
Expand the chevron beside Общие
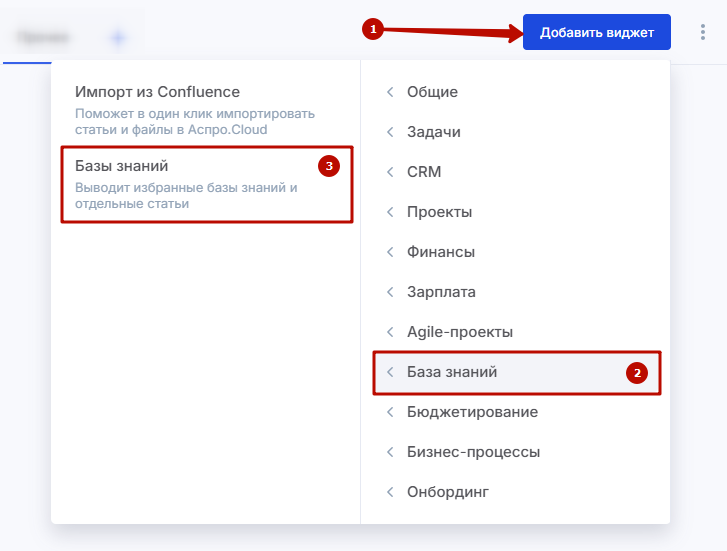[x=390, y=92]
